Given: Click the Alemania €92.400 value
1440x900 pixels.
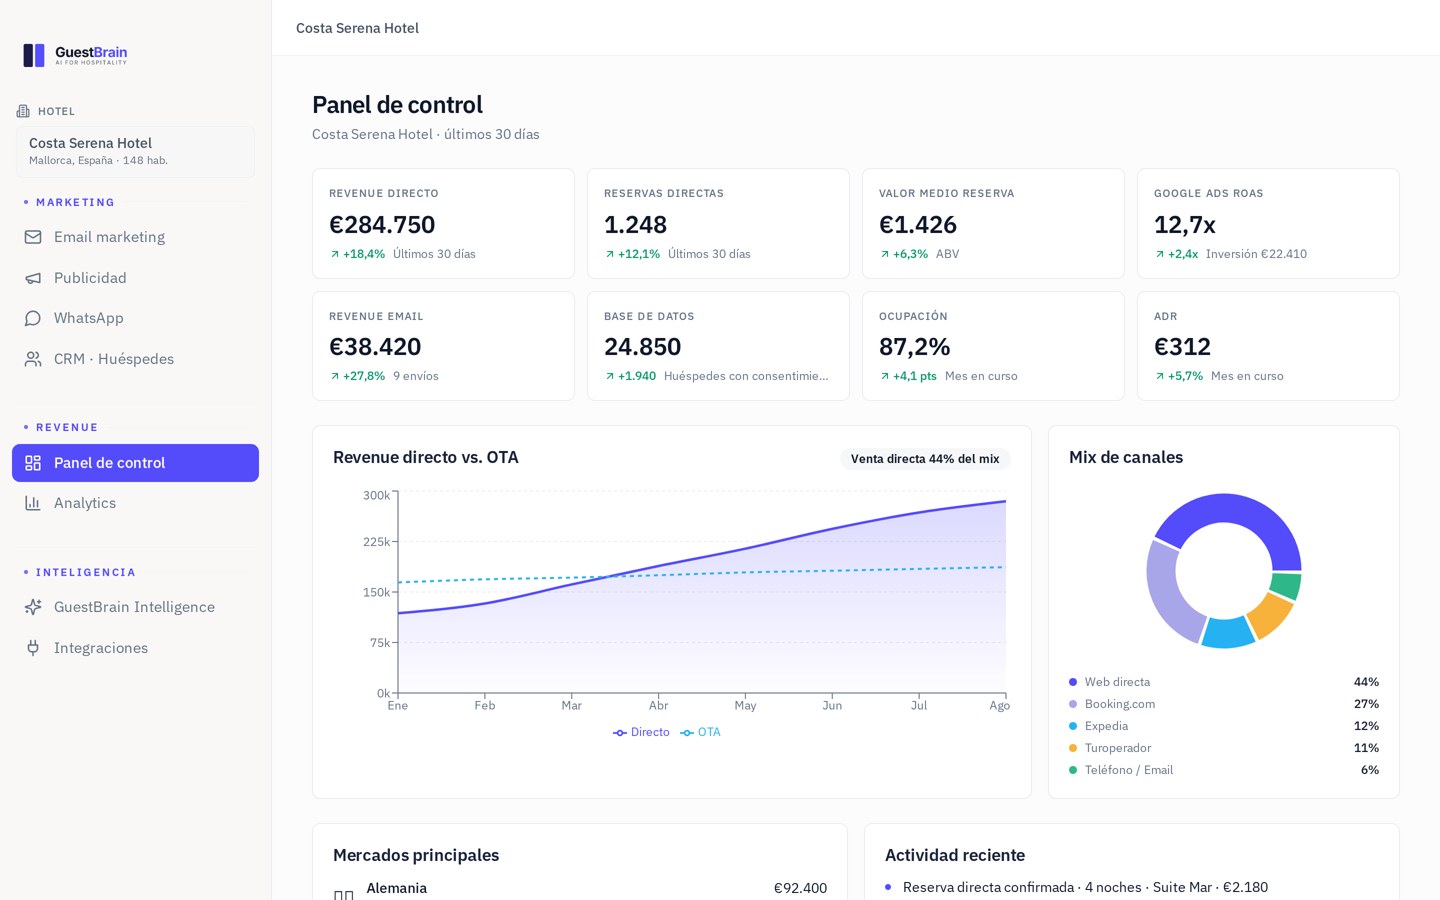Looking at the screenshot, I should 800,888.
